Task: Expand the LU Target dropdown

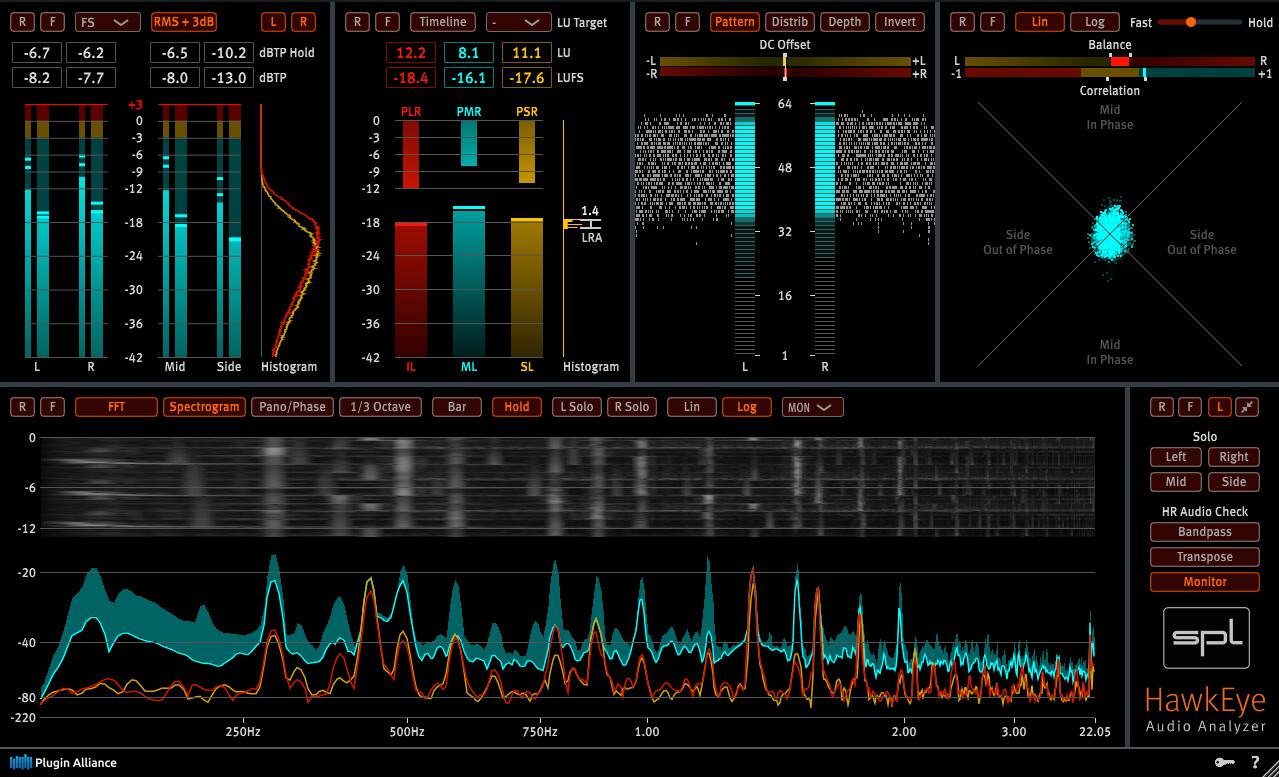Action: point(517,21)
